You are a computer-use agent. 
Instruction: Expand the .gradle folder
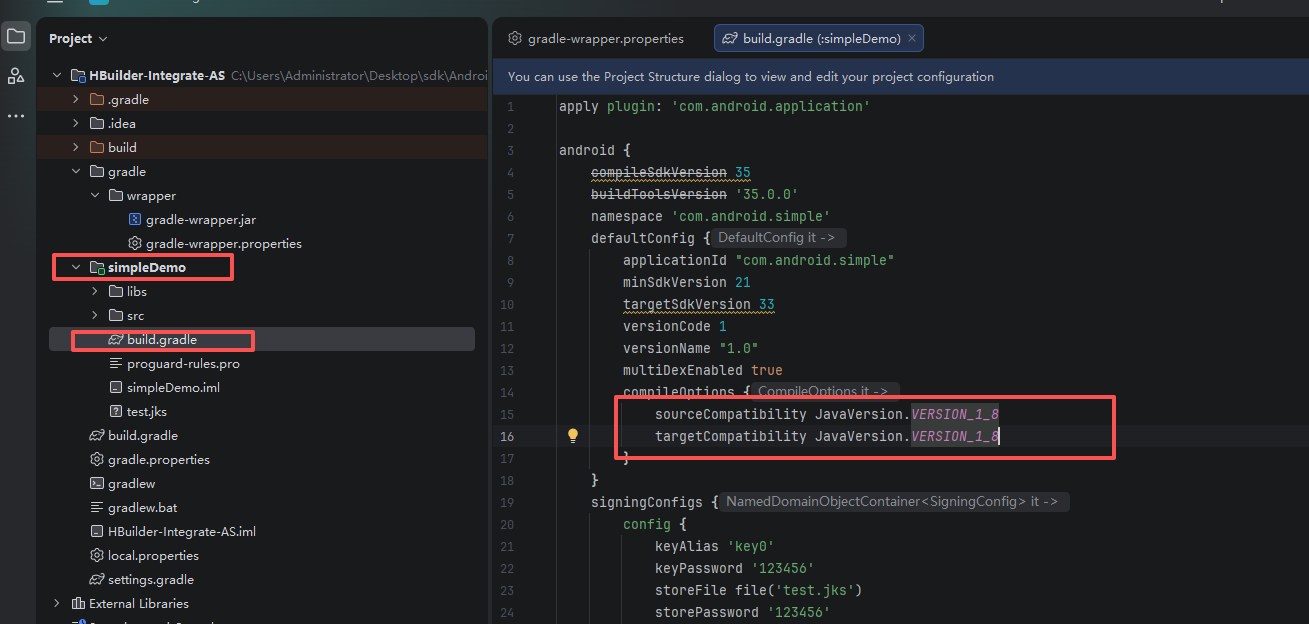(x=76, y=99)
